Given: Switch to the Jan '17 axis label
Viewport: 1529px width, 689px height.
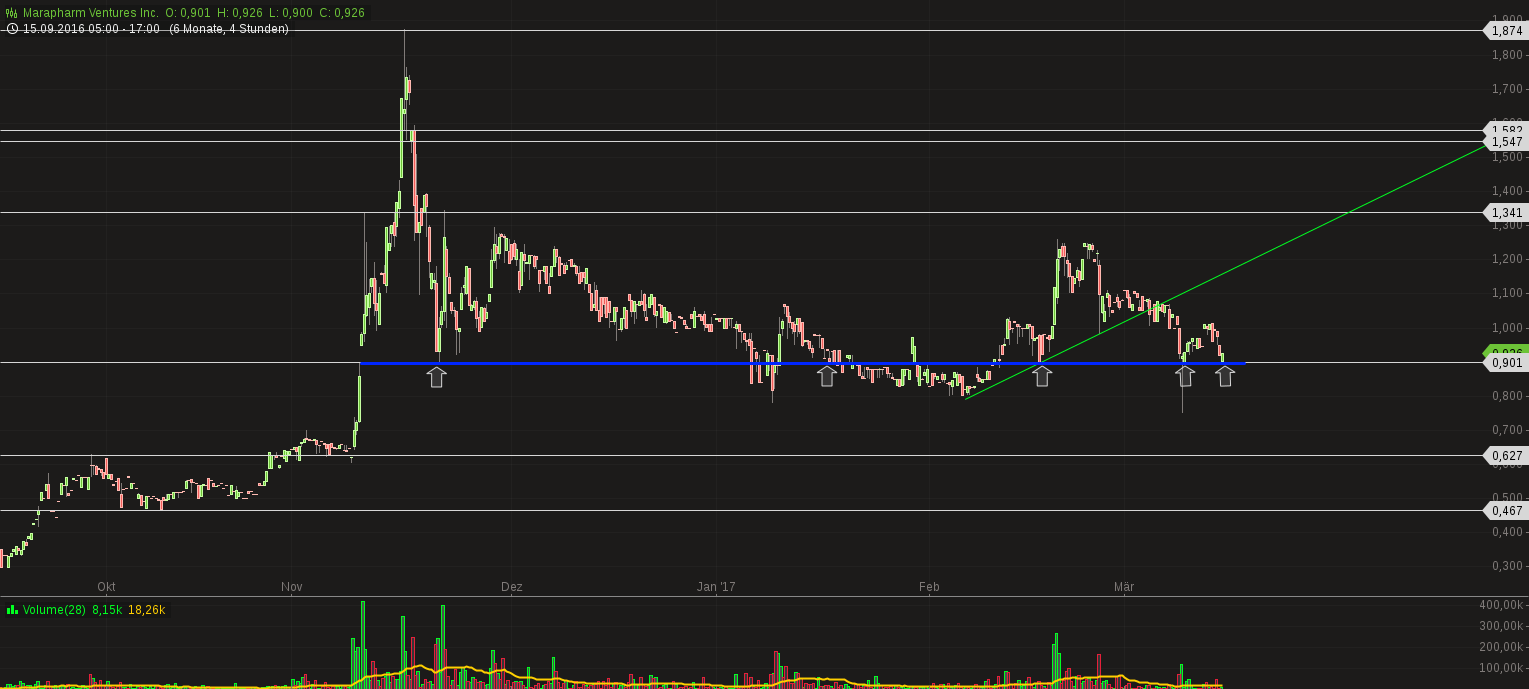Looking at the screenshot, I should (x=717, y=587).
